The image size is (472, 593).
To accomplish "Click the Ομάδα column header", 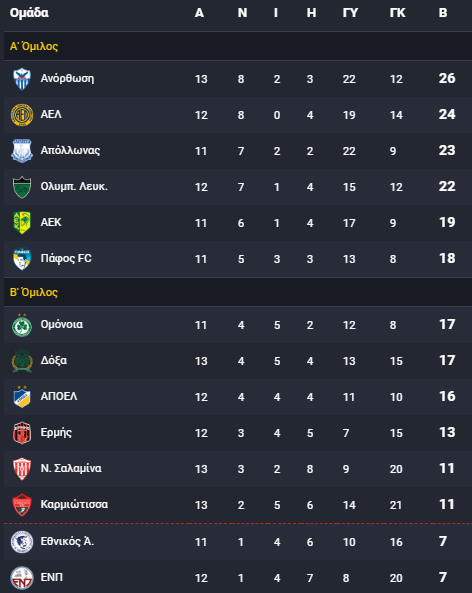I will (29, 13).
